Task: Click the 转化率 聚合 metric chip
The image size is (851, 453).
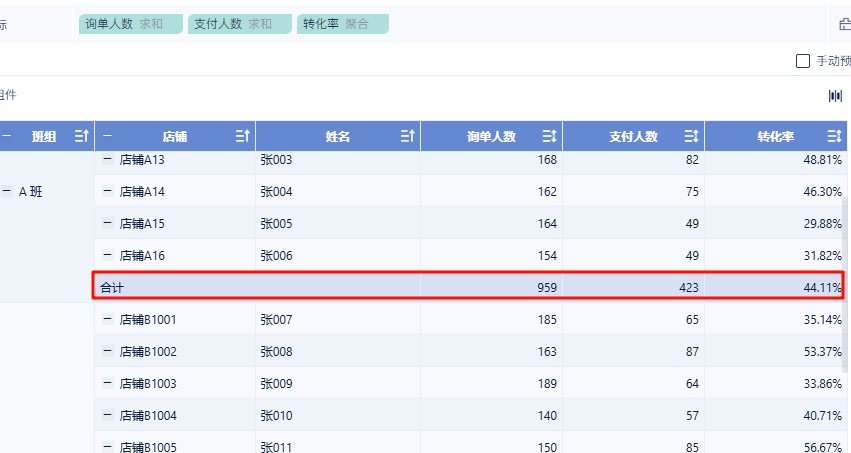Action: [342, 24]
